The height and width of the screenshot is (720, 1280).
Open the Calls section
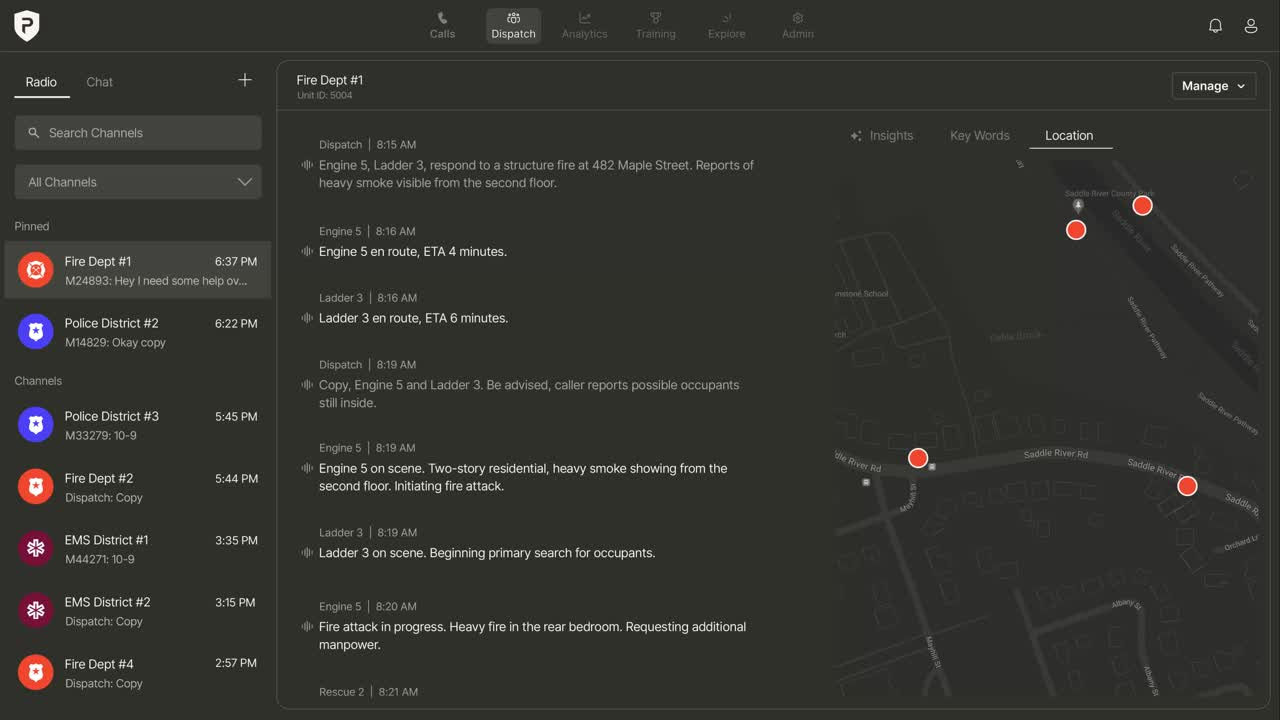coord(442,26)
